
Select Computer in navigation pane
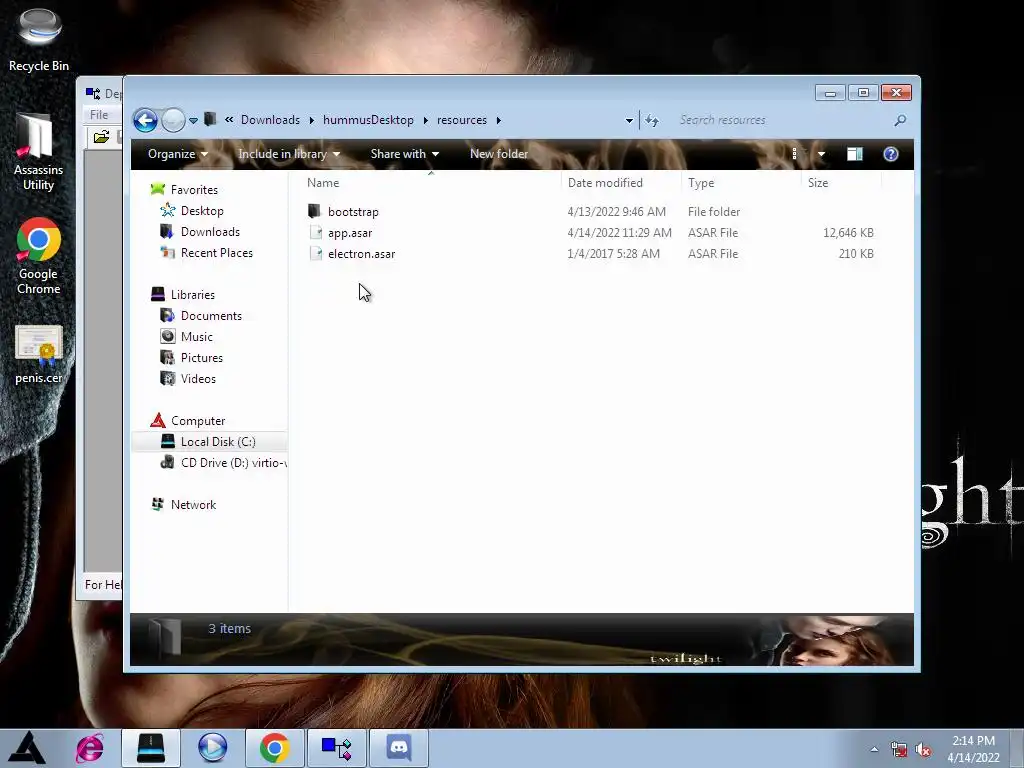(x=198, y=421)
